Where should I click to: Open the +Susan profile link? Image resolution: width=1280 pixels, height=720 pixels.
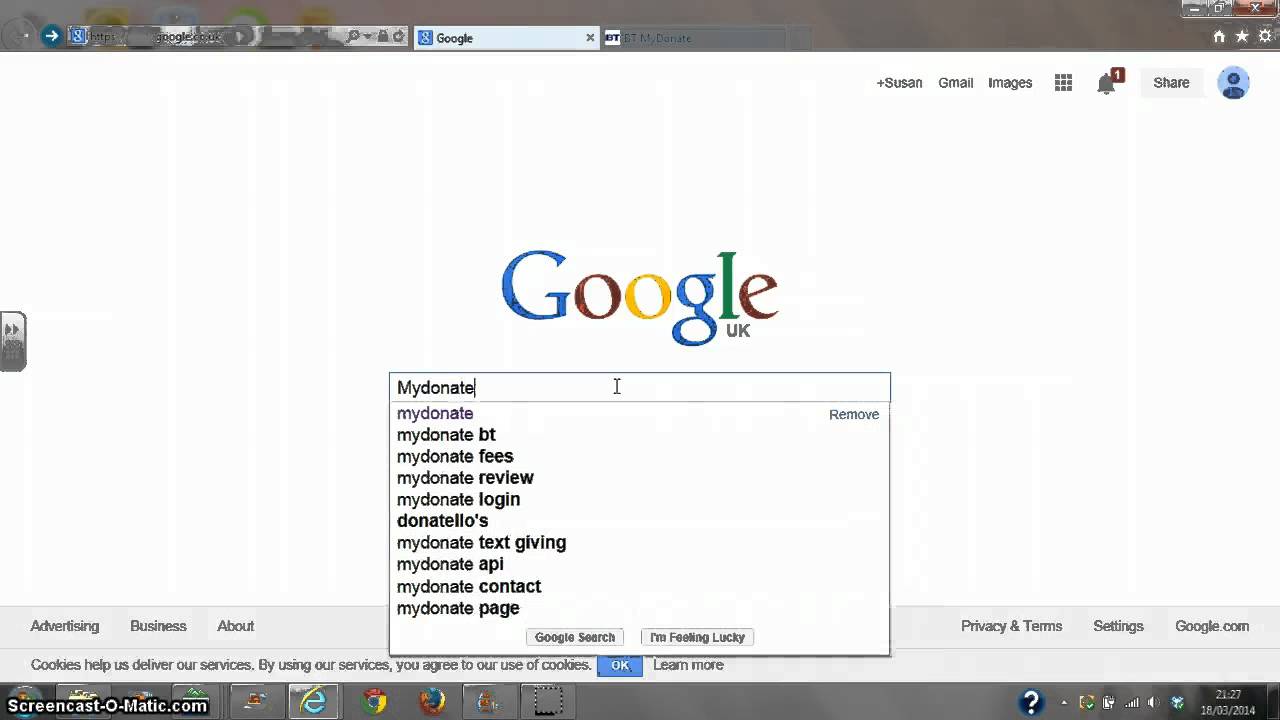(899, 83)
